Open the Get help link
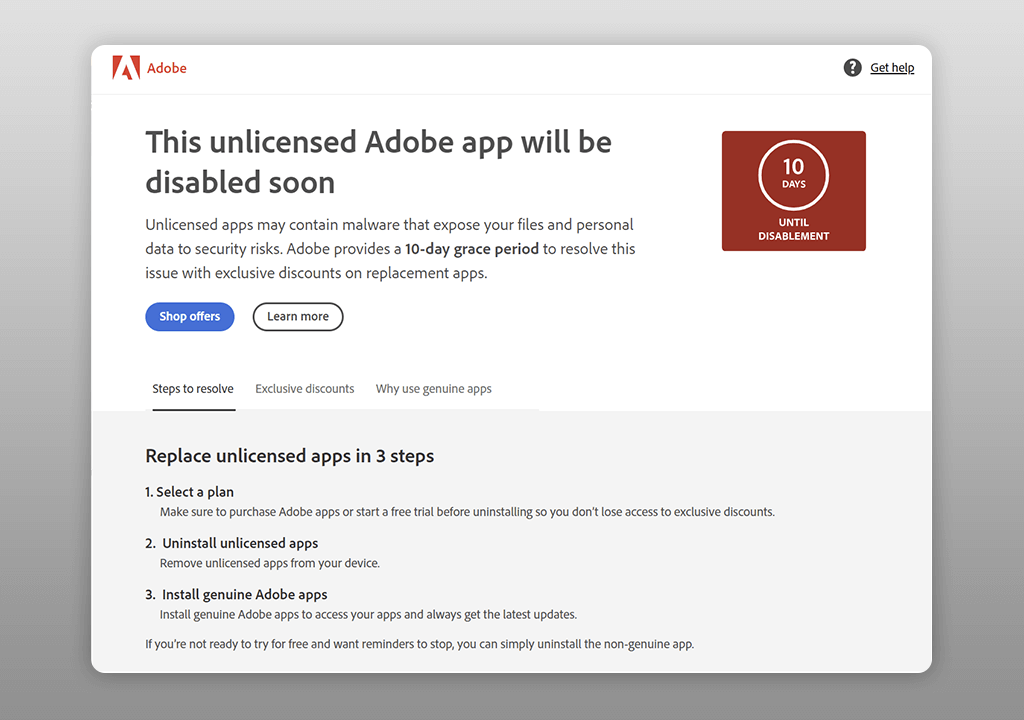The height and width of the screenshot is (720, 1024). 892,68
